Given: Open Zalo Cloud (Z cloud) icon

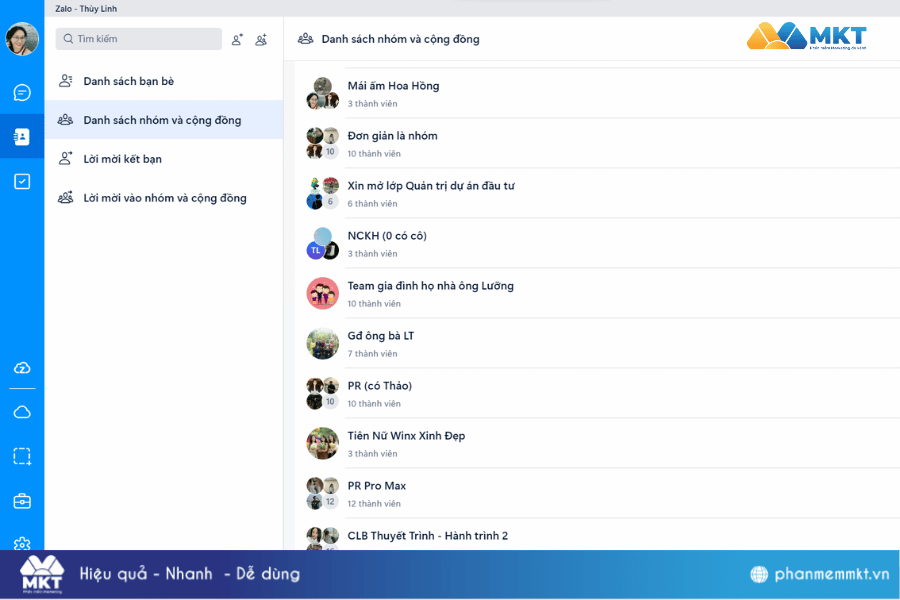Looking at the screenshot, I should click(22, 368).
